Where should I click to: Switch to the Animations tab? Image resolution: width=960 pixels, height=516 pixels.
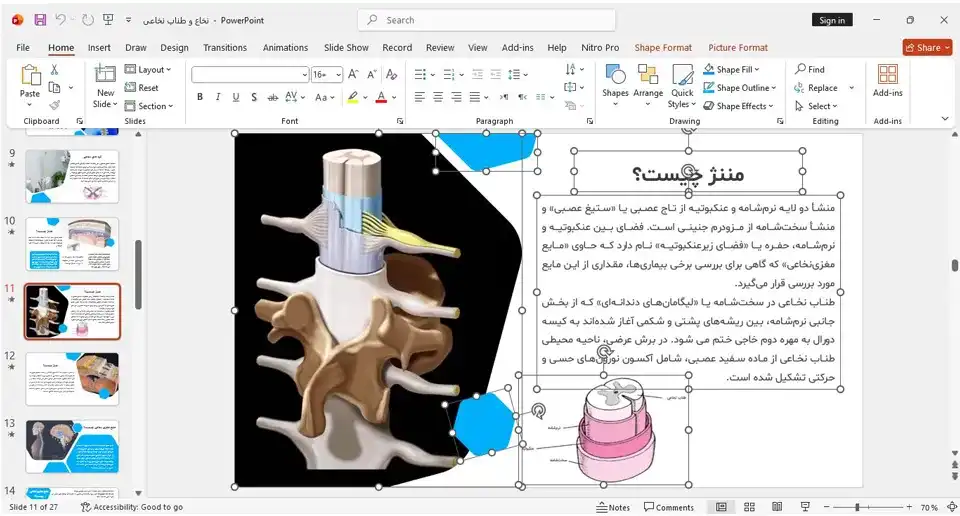coord(285,48)
